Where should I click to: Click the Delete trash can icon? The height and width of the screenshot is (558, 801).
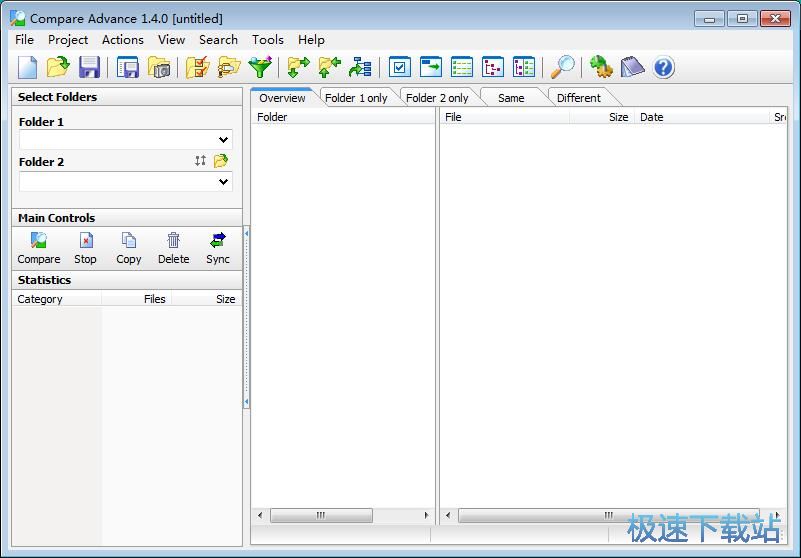[x=173, y=247]
